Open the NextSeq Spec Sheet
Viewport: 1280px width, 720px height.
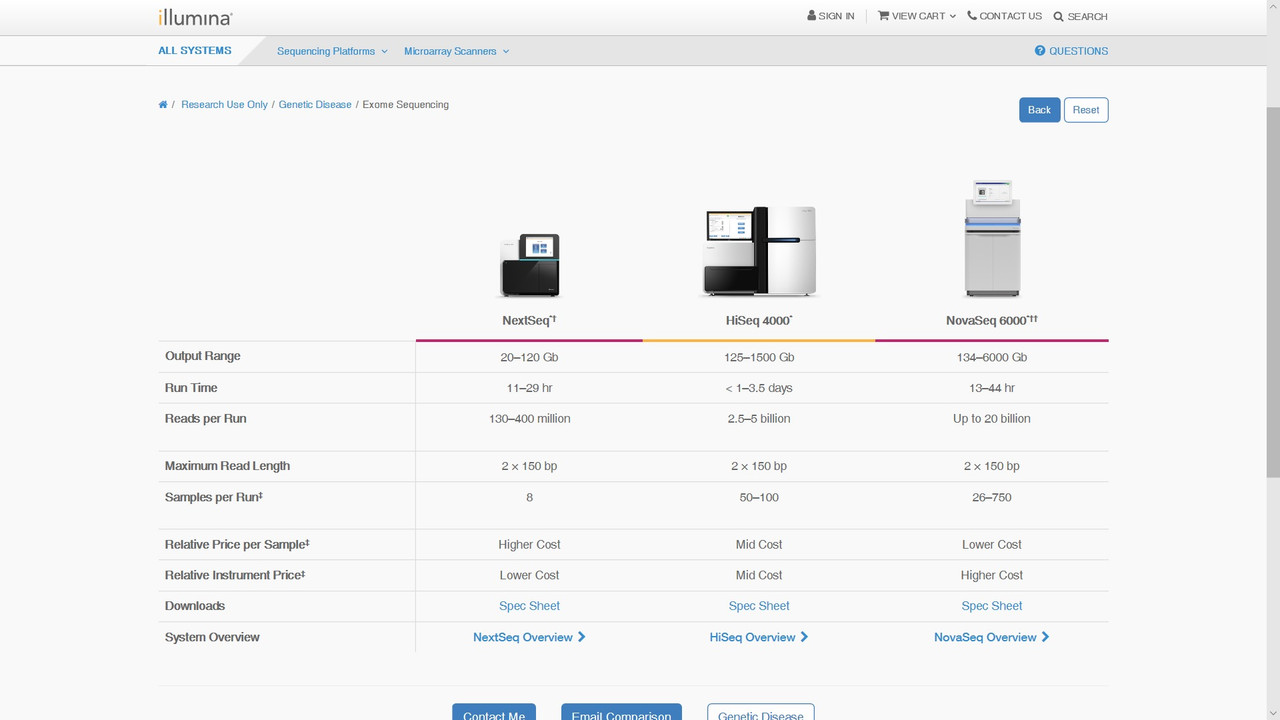(529, 606)
